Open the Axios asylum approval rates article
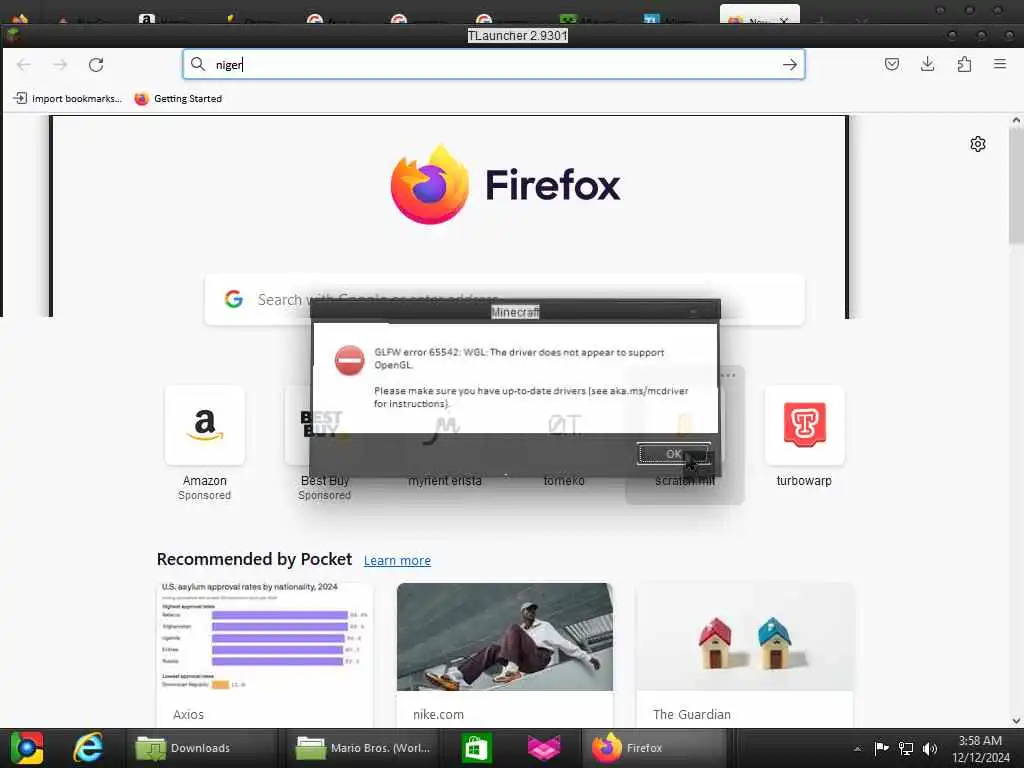Viewport: 1024px width, 768px height. pos(265,653)
